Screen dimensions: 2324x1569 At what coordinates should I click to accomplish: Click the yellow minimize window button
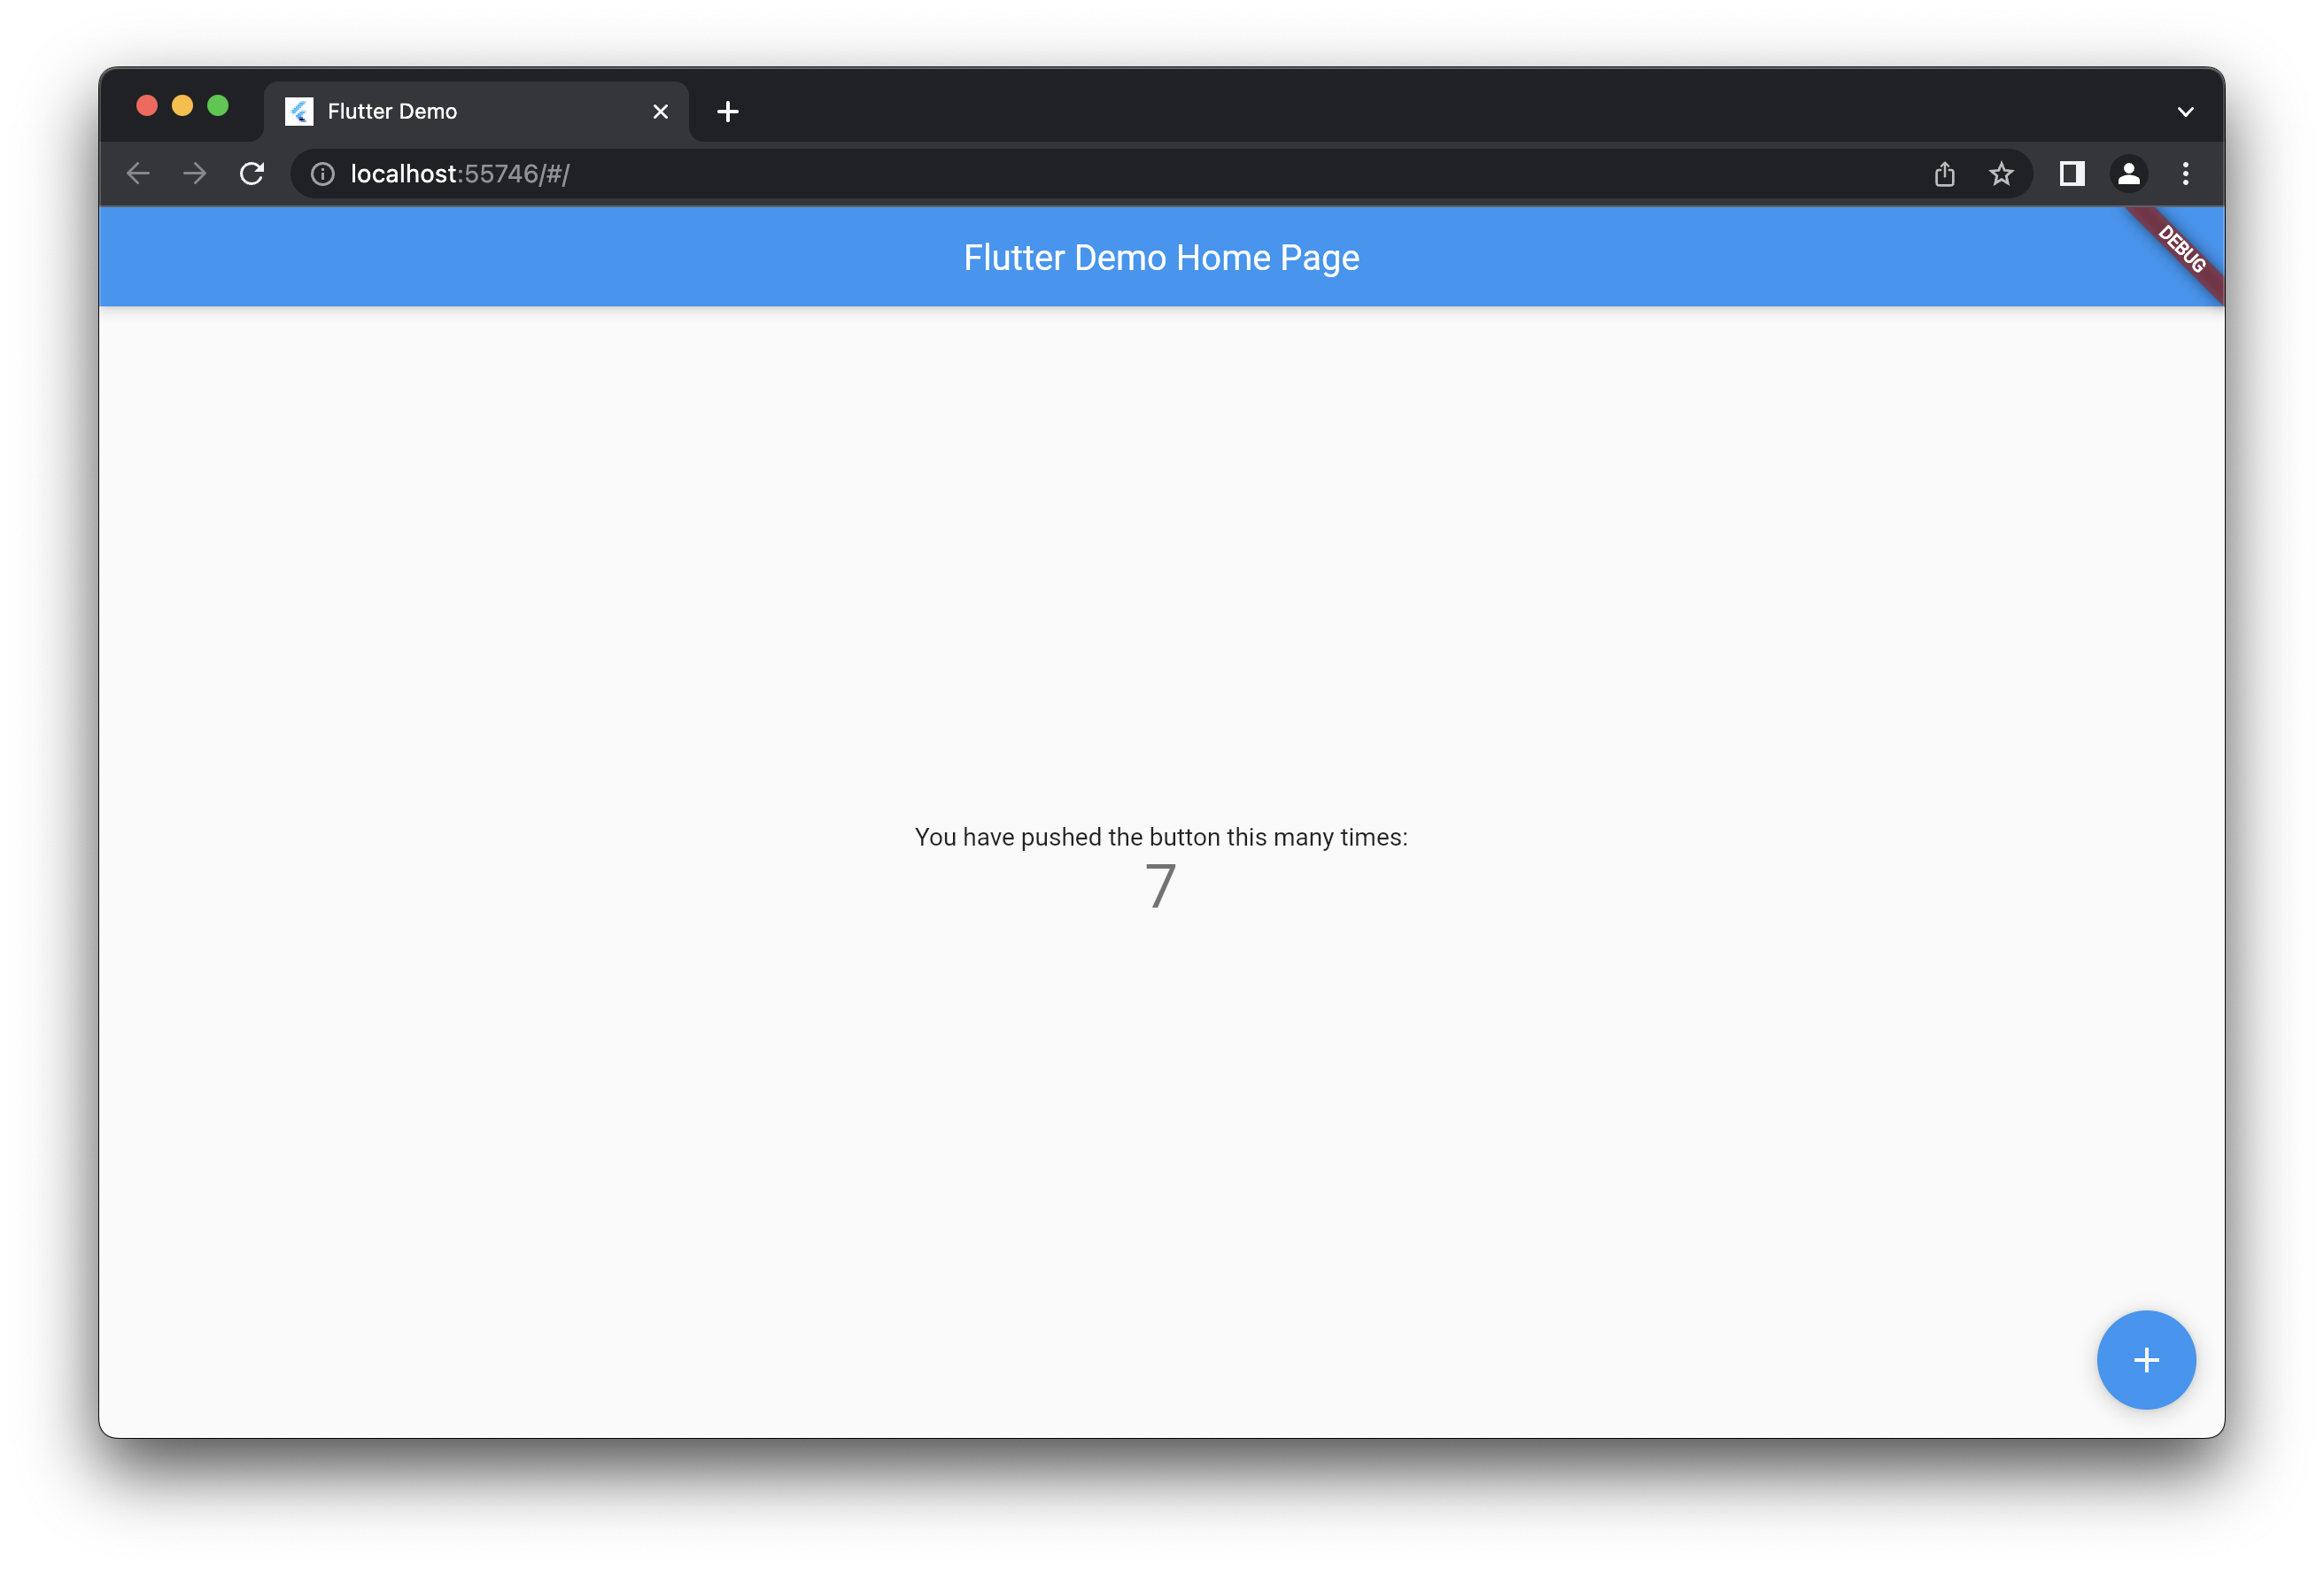tap(182, 106)
